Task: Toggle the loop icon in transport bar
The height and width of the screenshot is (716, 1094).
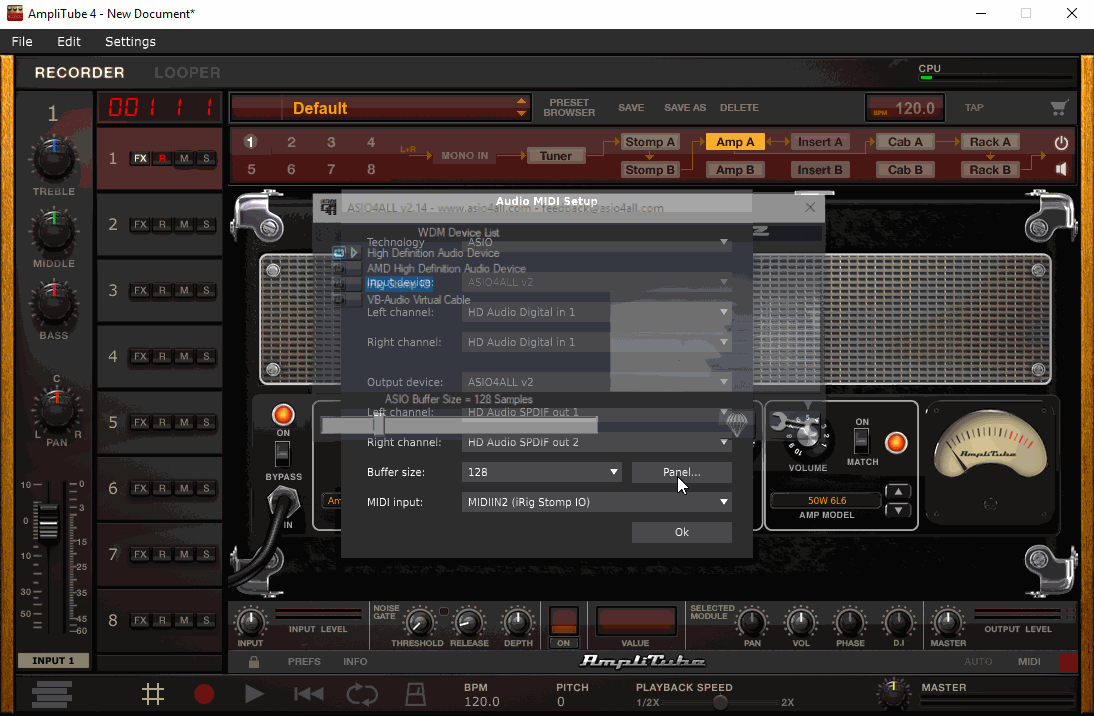Action: (361, 694)
